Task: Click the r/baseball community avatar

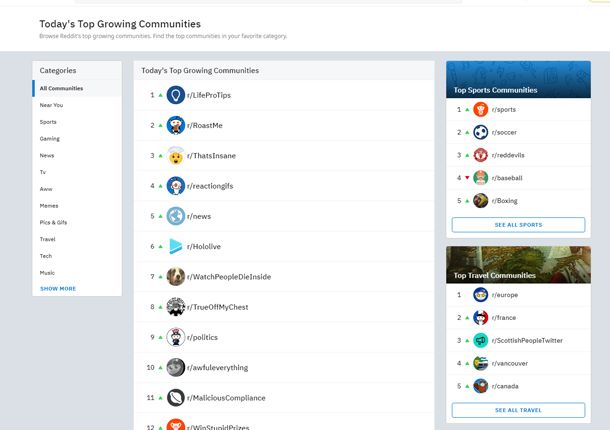Action: [x=480, y=178]
